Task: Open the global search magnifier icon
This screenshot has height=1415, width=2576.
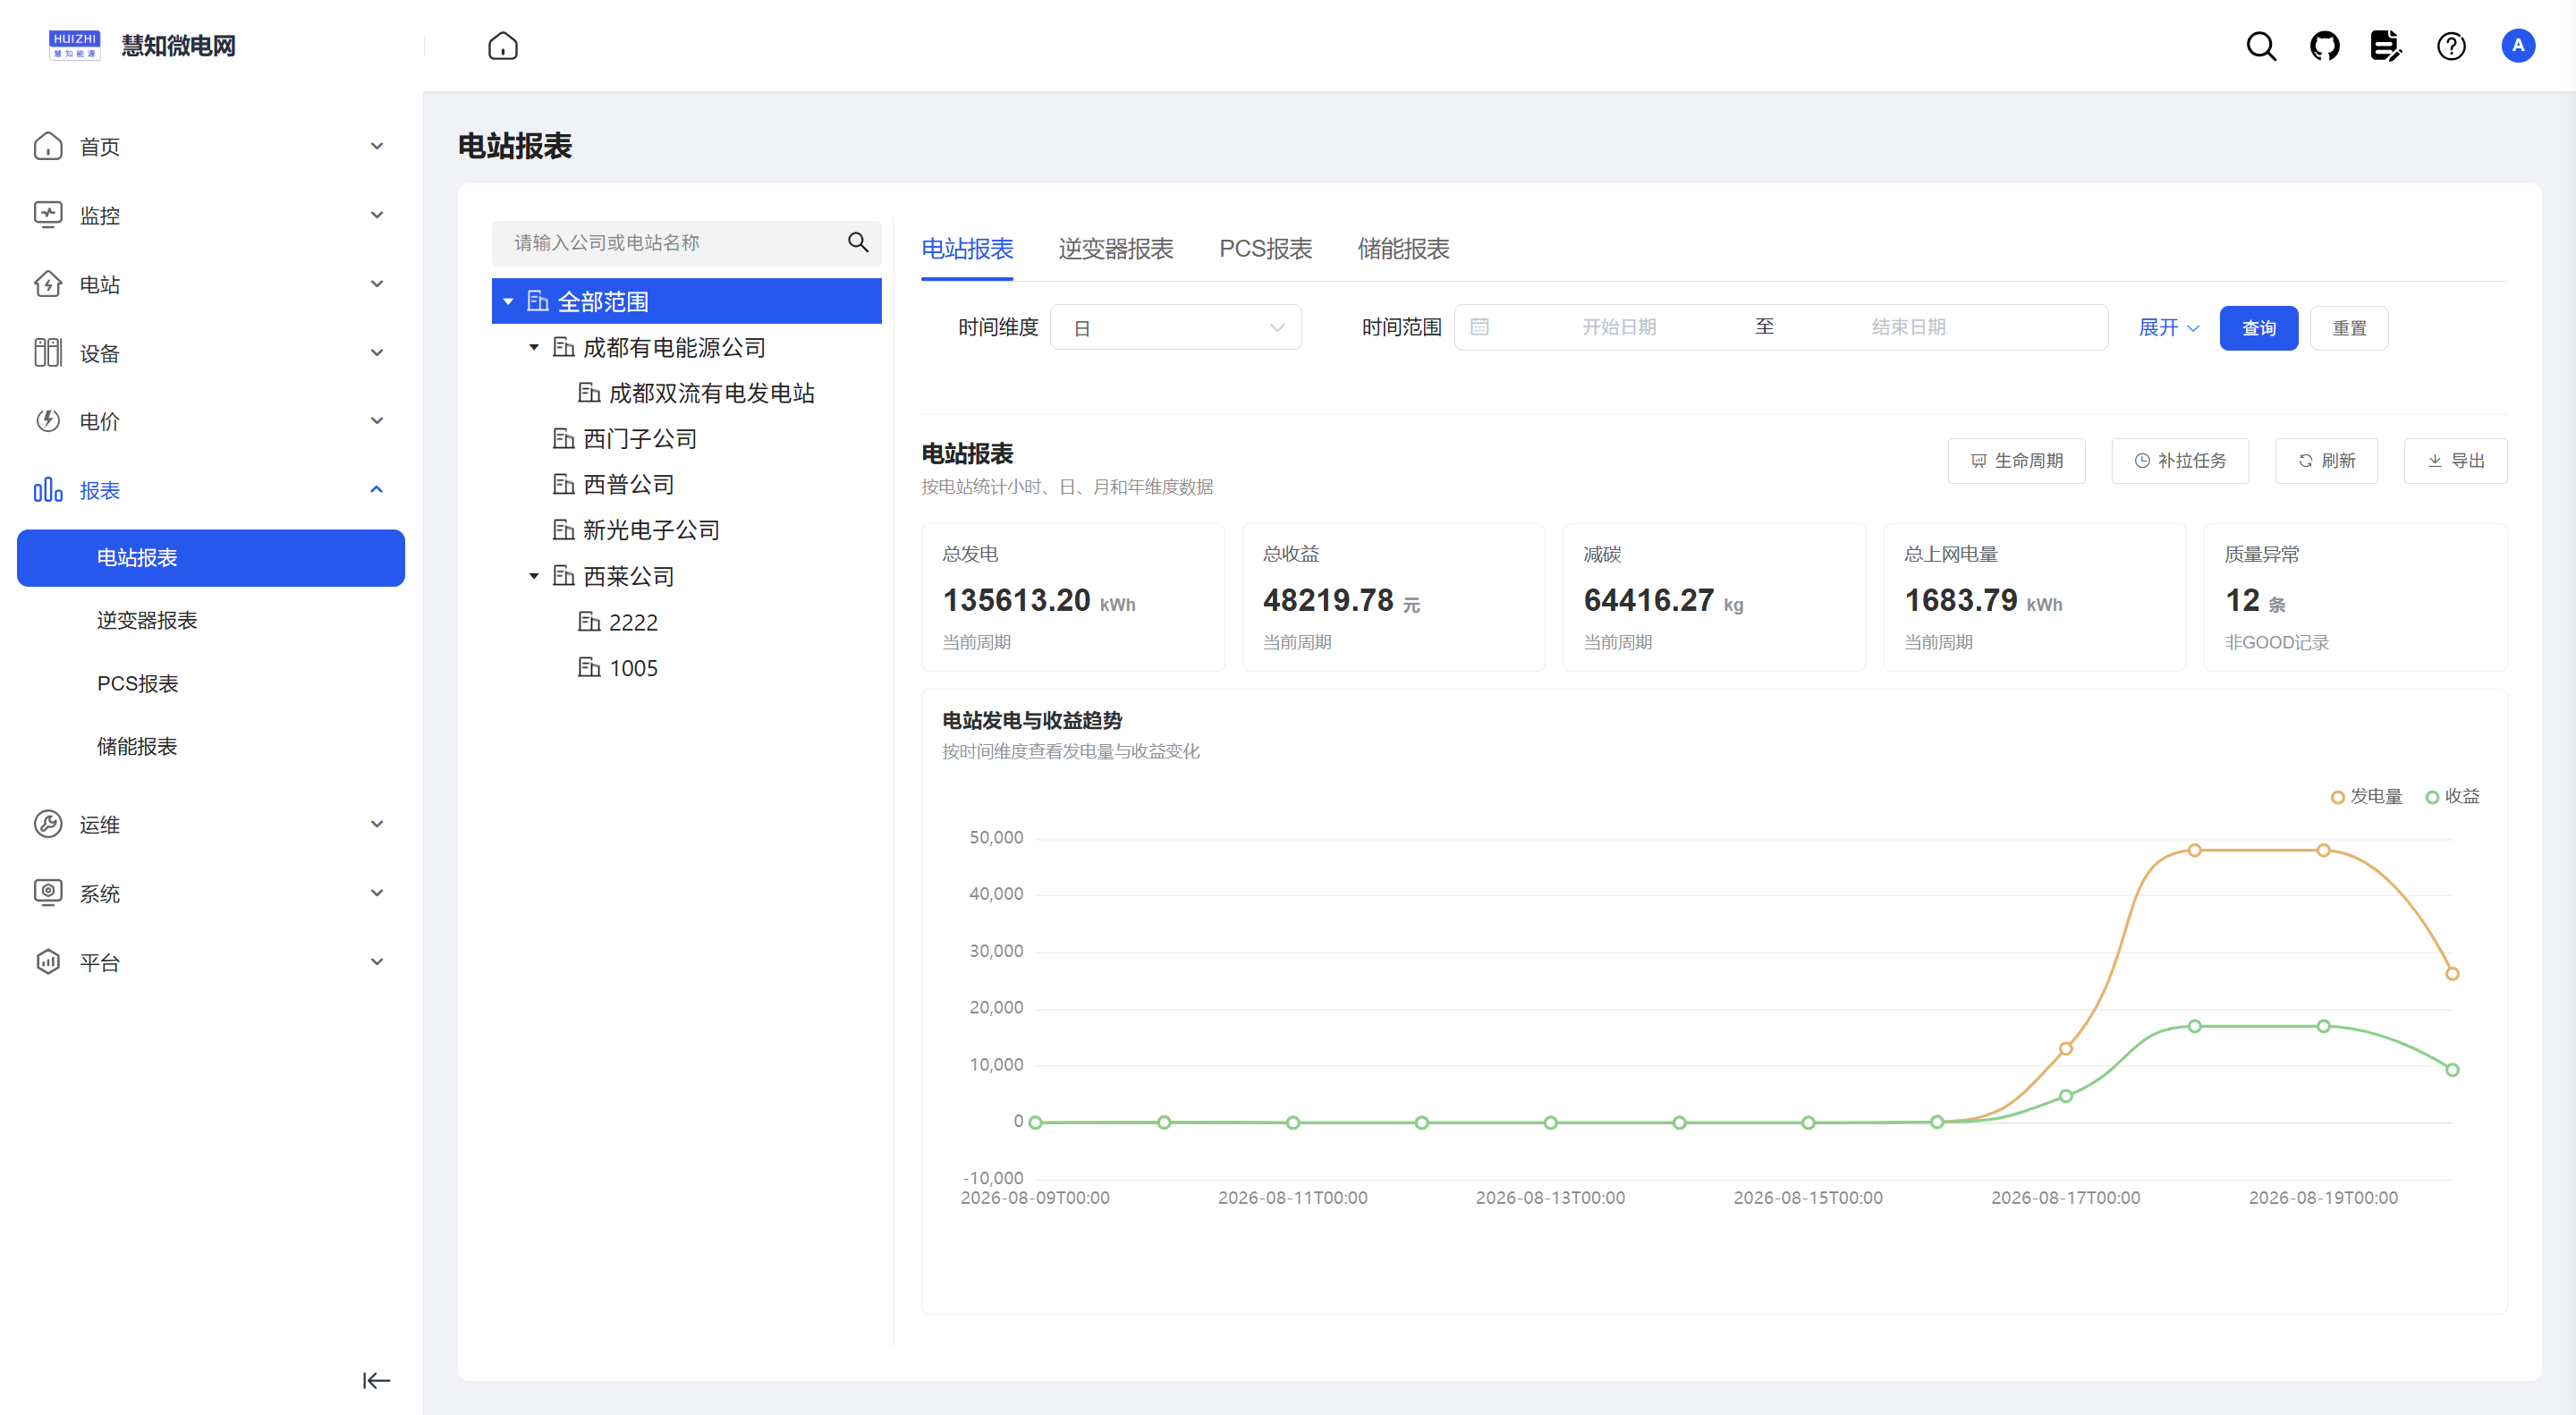Action: [x=2261, y=46]
